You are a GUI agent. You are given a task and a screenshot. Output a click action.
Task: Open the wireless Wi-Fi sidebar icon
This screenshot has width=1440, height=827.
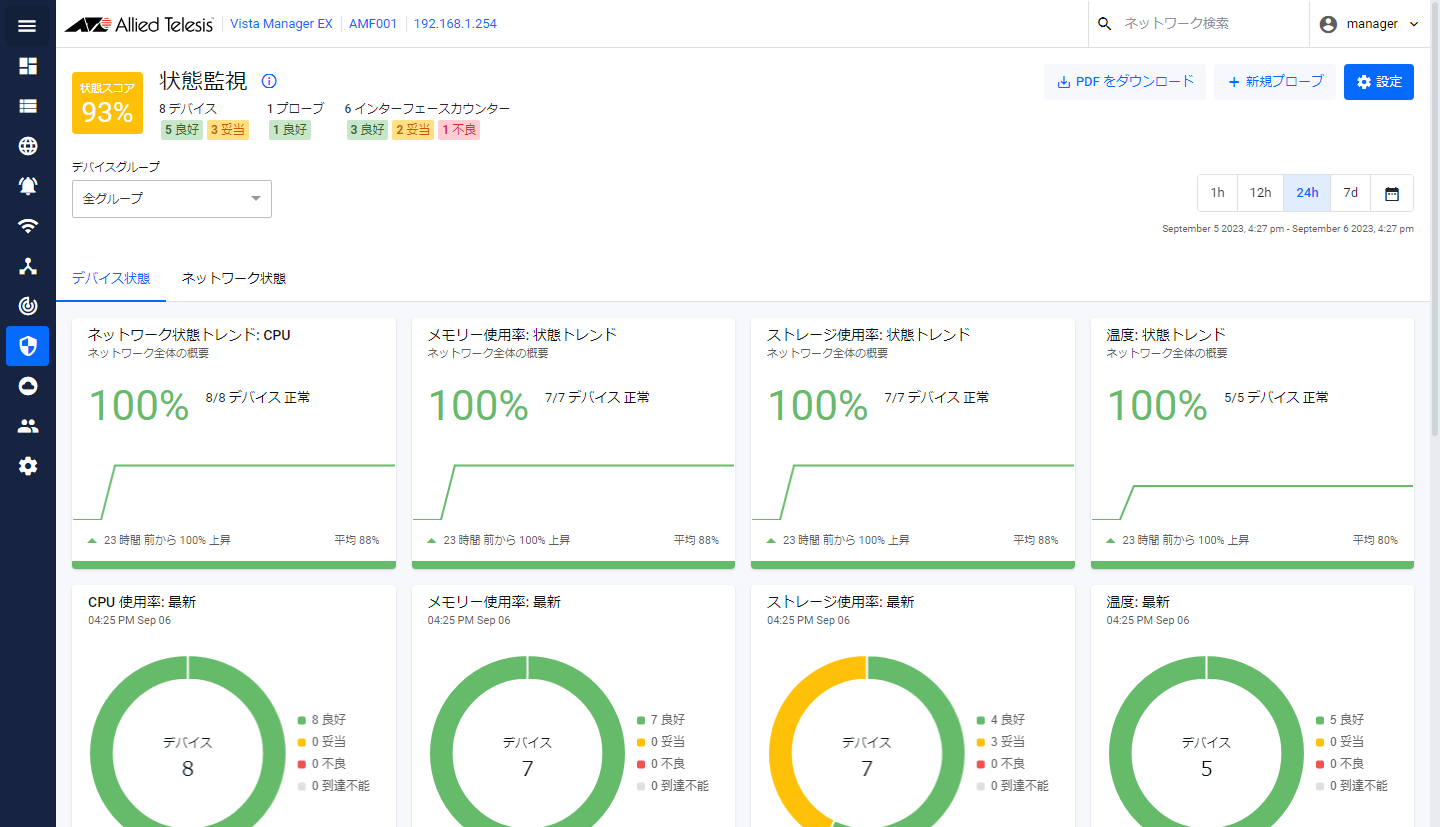[x=28, y=226]
